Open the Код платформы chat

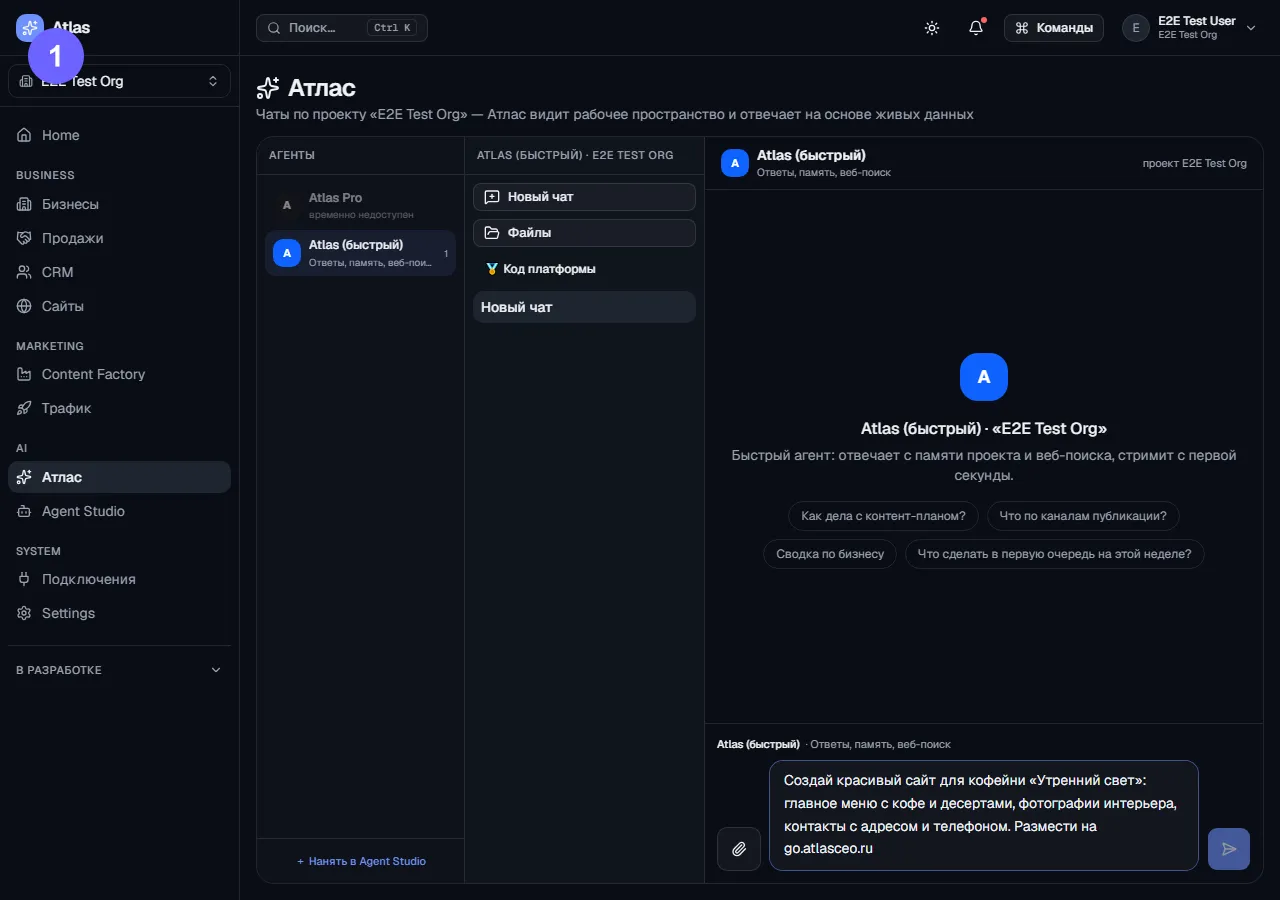pos(584,269)
